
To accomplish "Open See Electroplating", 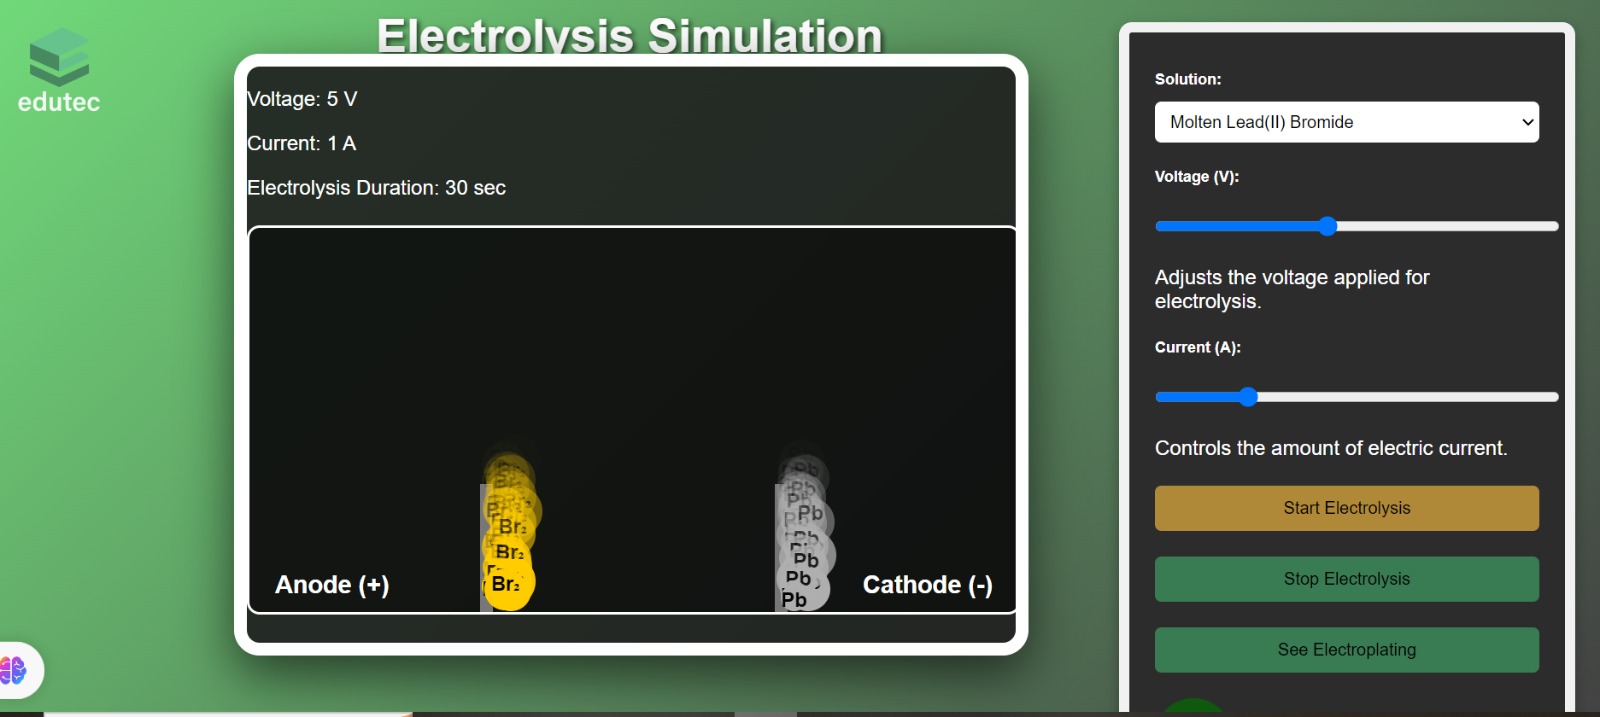I will coord(1346,650).
